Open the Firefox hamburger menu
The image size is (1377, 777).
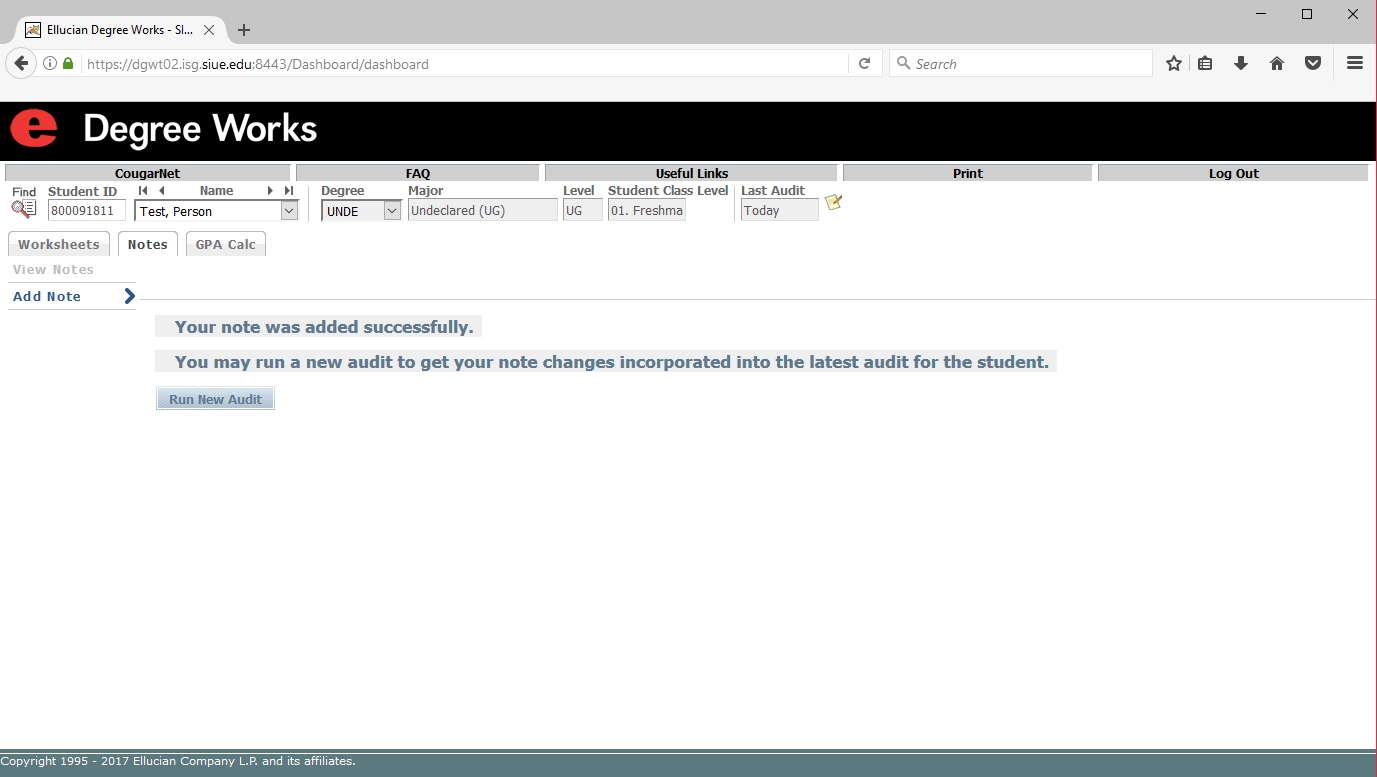[x=1355, y=64]
